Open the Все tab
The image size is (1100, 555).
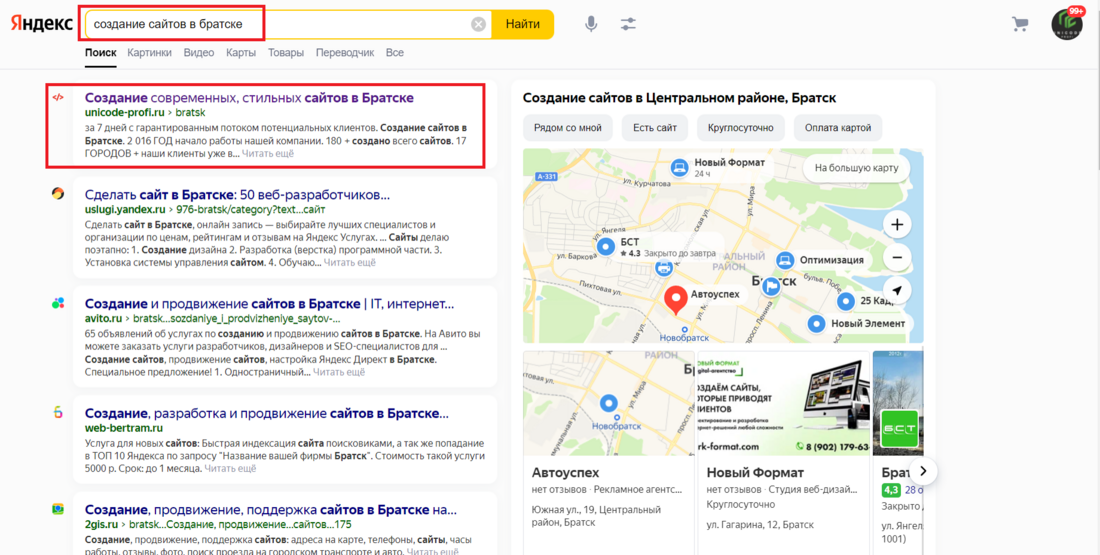click(x=394, y=53)
